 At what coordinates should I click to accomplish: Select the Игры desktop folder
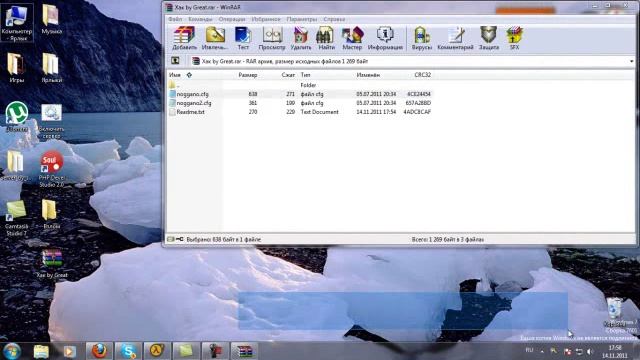pyautogui.click(x=16, y=68)
